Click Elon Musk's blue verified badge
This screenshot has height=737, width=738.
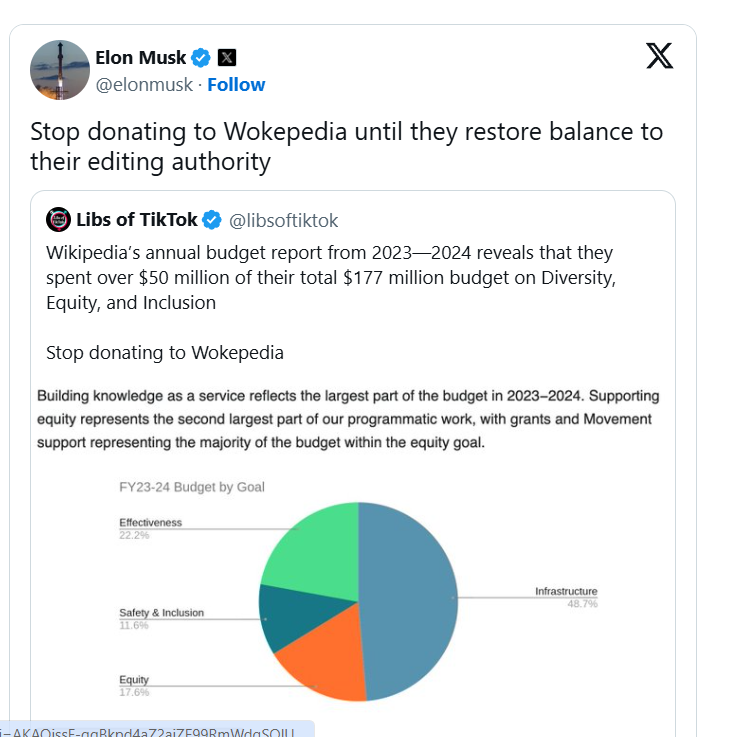pos(201,57)
